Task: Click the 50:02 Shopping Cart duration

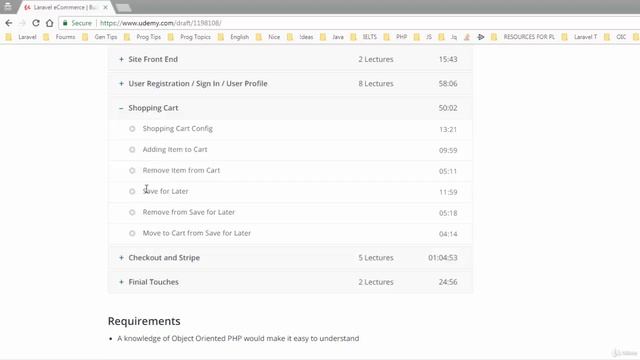Action: click(448, 108)
